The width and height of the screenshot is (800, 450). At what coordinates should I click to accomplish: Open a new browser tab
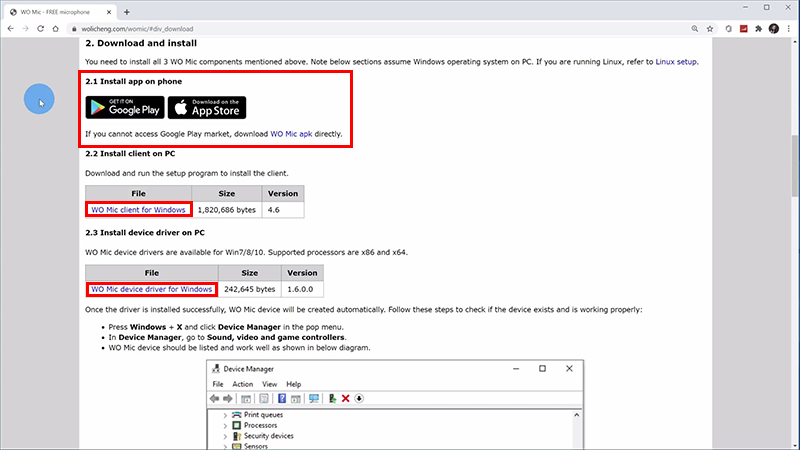[127, 12]
